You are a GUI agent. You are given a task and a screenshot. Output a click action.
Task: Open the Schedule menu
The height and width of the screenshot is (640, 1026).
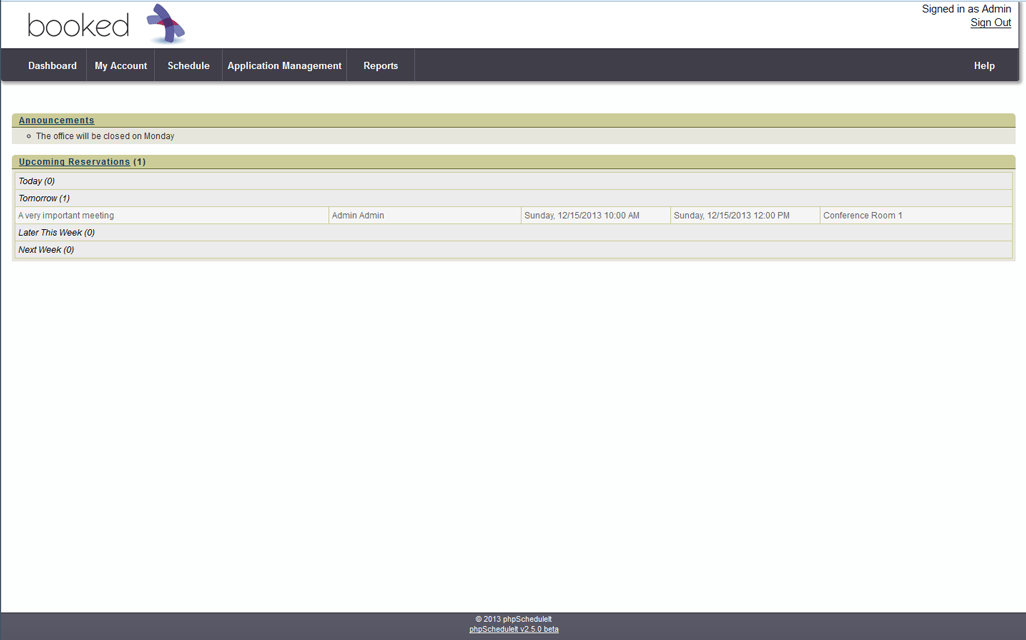tap(188, 66)
